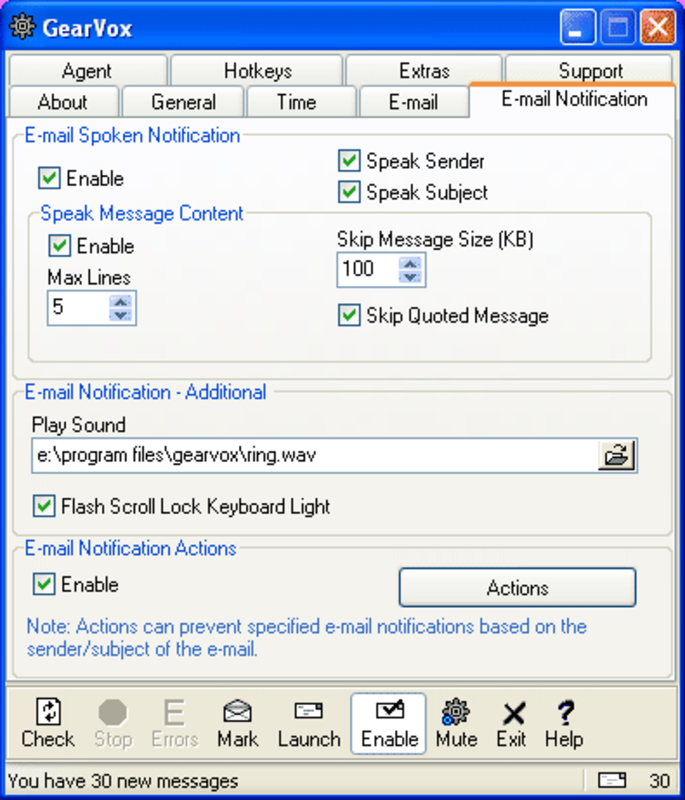Select the E-mail Notification tab
Screen dimensions: 685x800
[574, 99]
